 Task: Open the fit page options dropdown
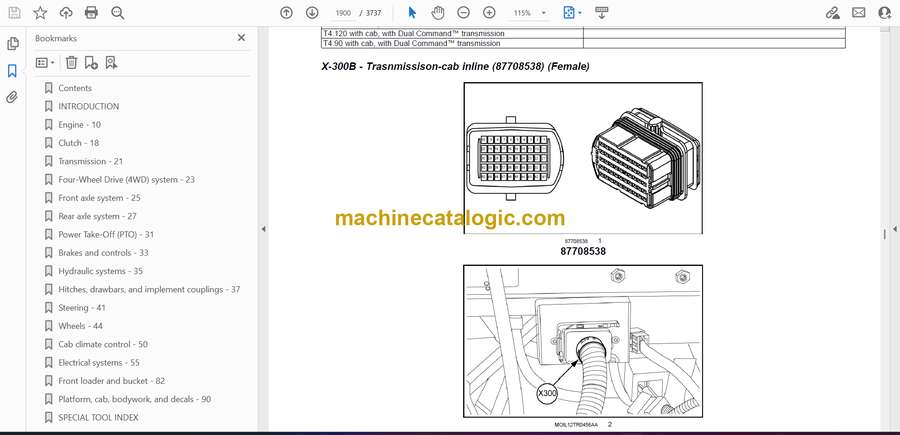[x=571, y=13]
